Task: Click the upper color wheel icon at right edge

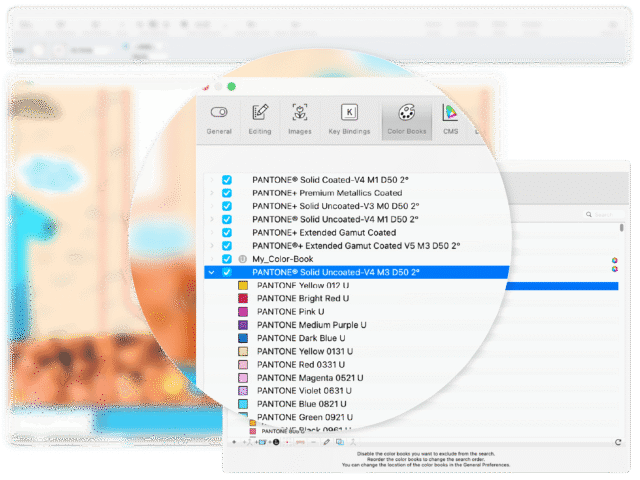Action: click(x=615, y=260)
